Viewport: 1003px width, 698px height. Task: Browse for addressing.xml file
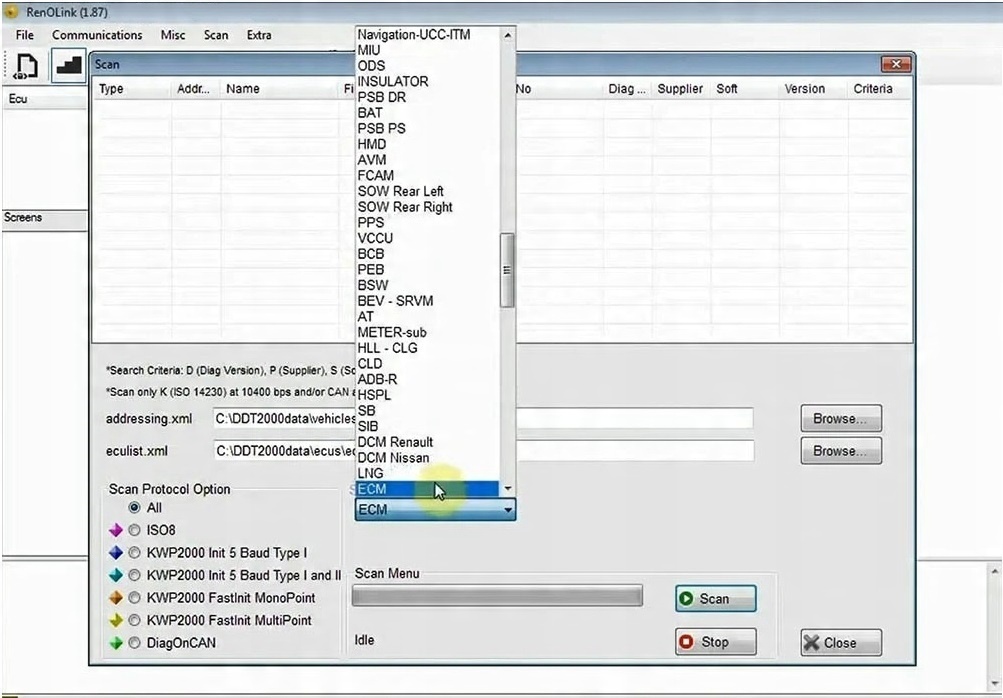(841, 418)
